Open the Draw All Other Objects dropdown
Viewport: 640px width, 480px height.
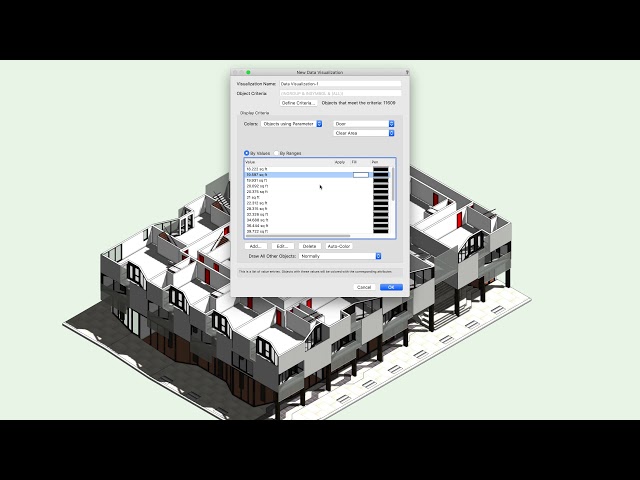coord(340,256)
